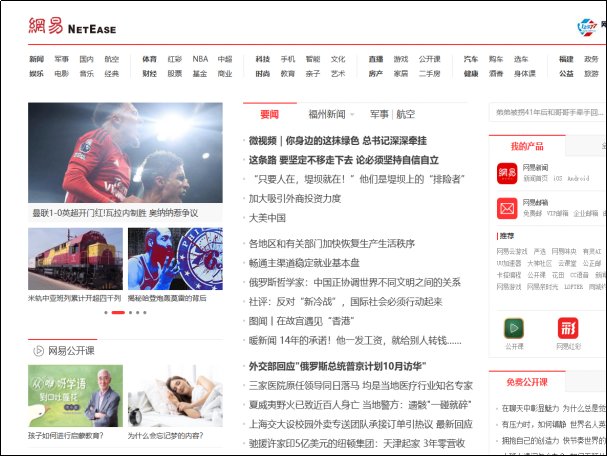Go to 手机 navigation link
This screenshot has height=456, width=607.
[x=288, y=59]
